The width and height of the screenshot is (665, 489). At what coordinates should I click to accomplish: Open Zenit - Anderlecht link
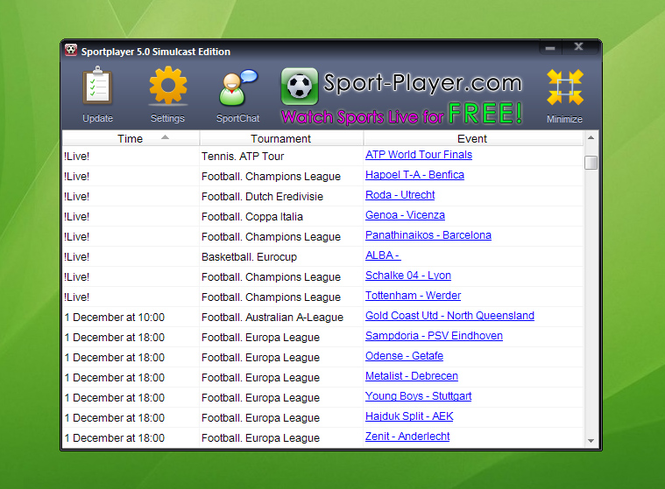(407, 436)
